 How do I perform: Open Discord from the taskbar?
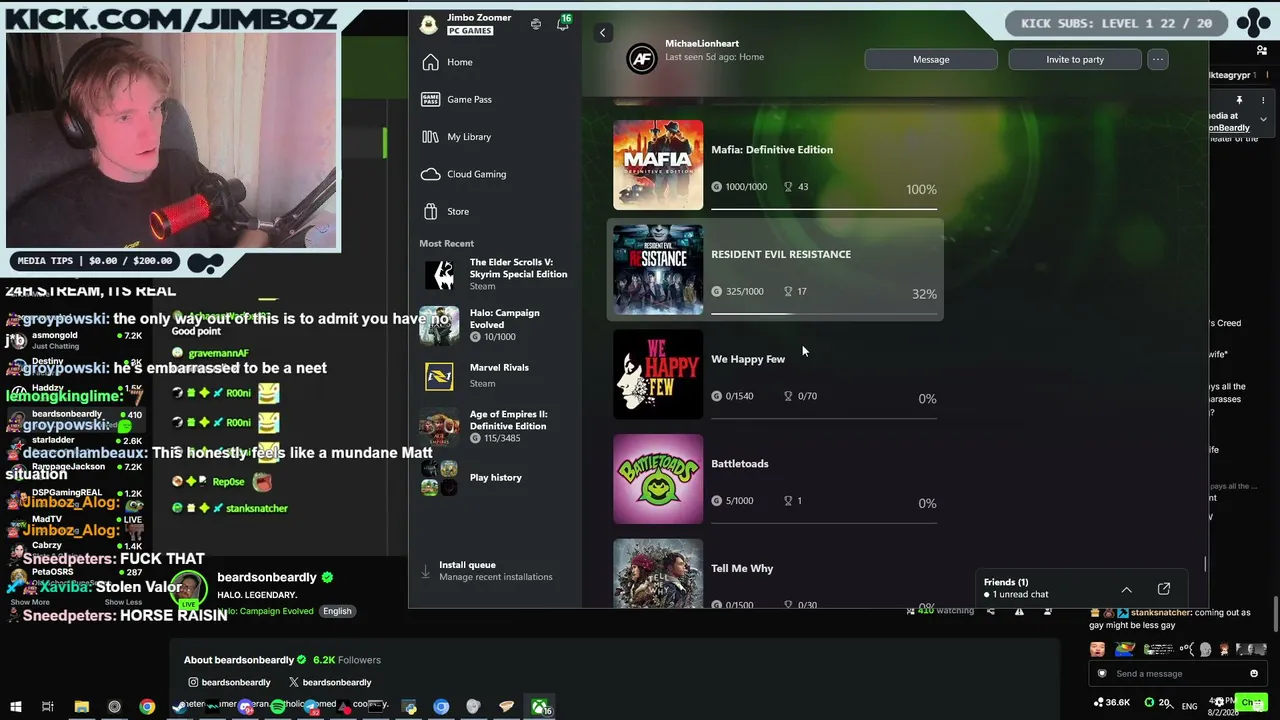pos(245,707)
